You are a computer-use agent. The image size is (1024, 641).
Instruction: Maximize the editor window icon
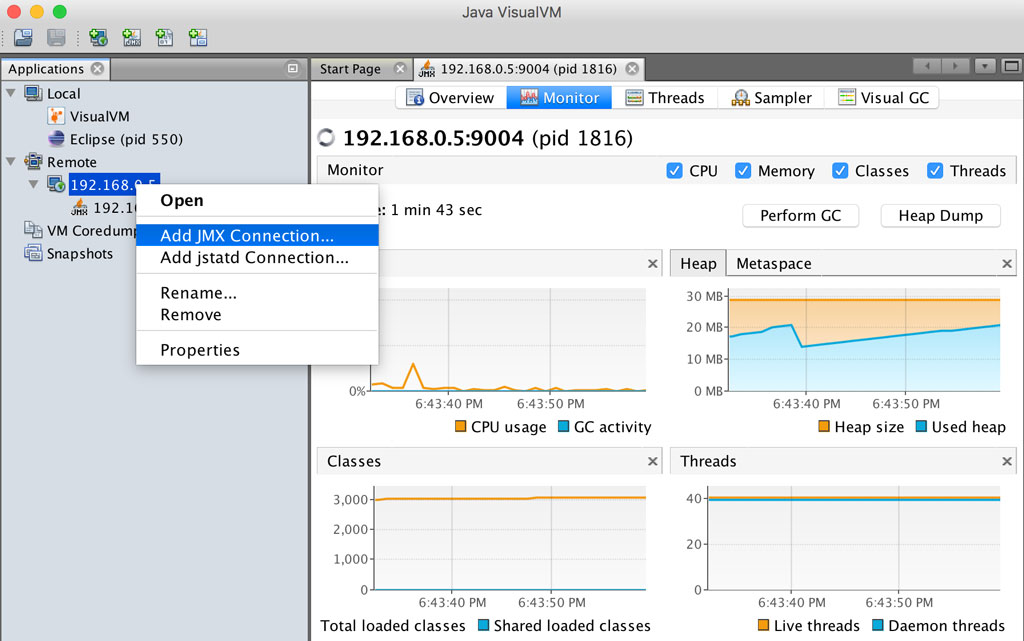pos(1012,66)
